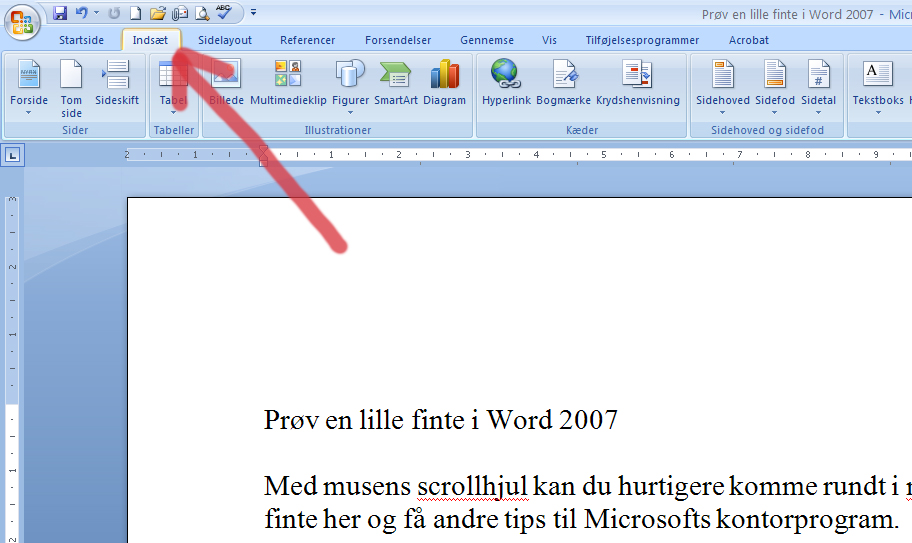
Task: Save document via Quick Access floppy icon
Action: coord(60,13)
